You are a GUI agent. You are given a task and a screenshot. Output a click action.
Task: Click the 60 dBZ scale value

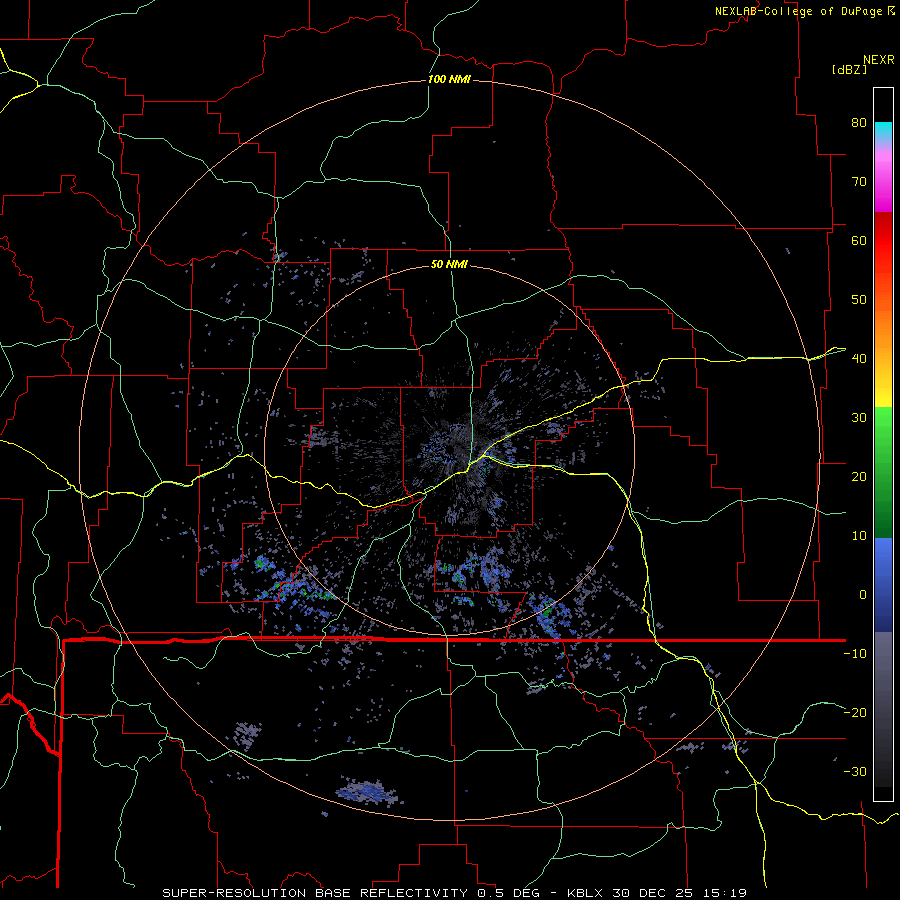(x=859, y=240)
